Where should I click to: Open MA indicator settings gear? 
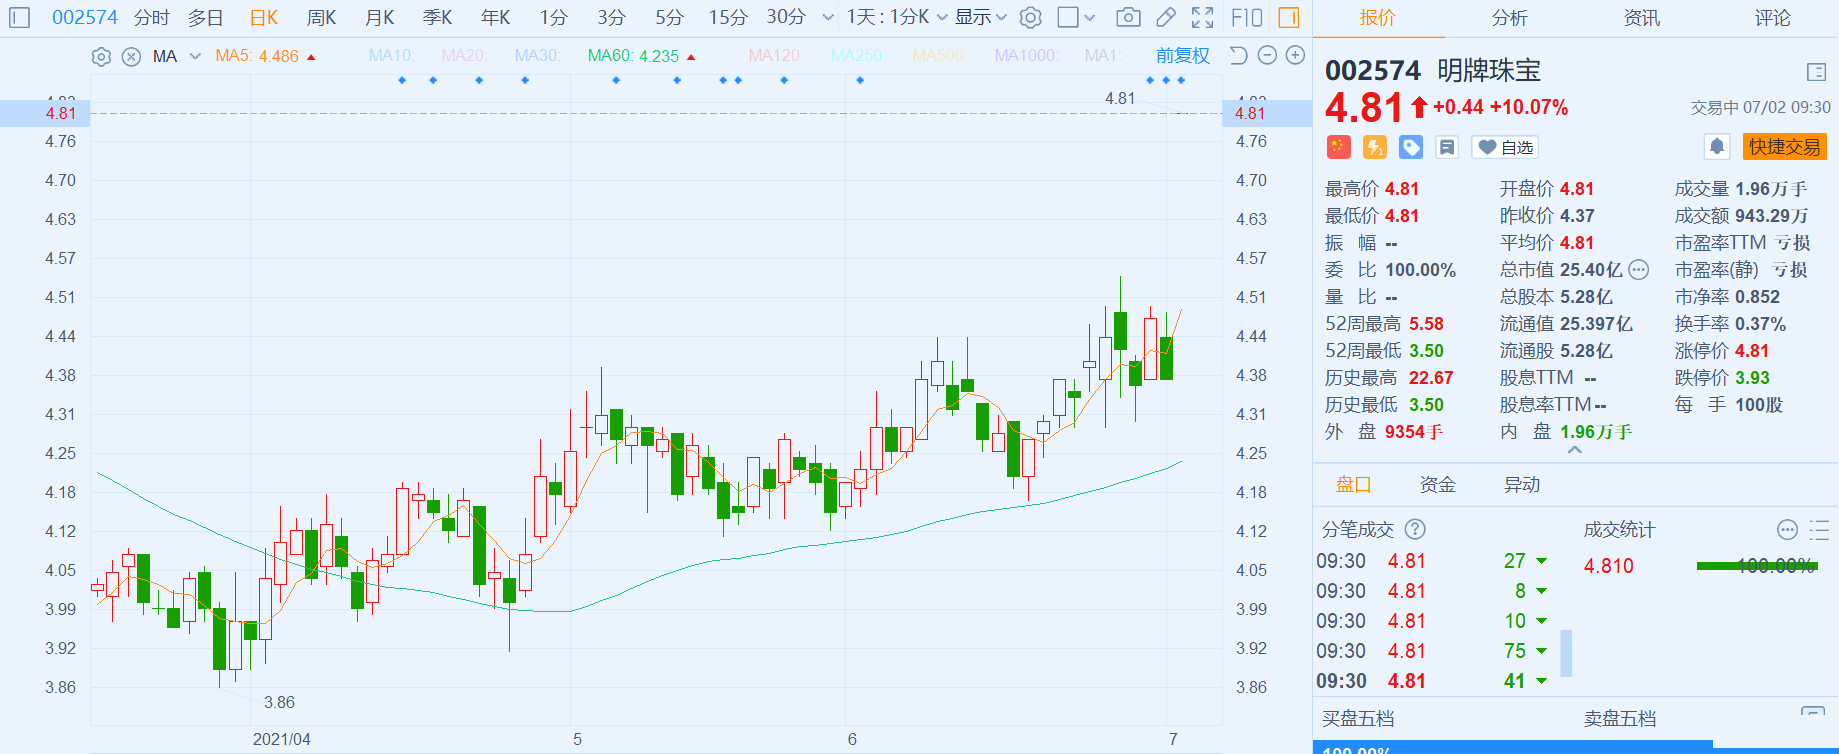click(x=101, y=57)
